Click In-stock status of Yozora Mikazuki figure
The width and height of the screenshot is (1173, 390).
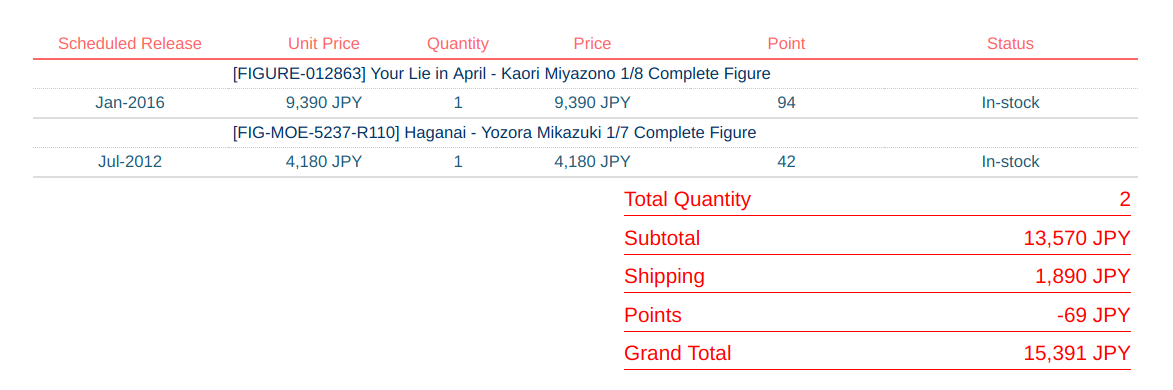click(x=1010, y=162)
